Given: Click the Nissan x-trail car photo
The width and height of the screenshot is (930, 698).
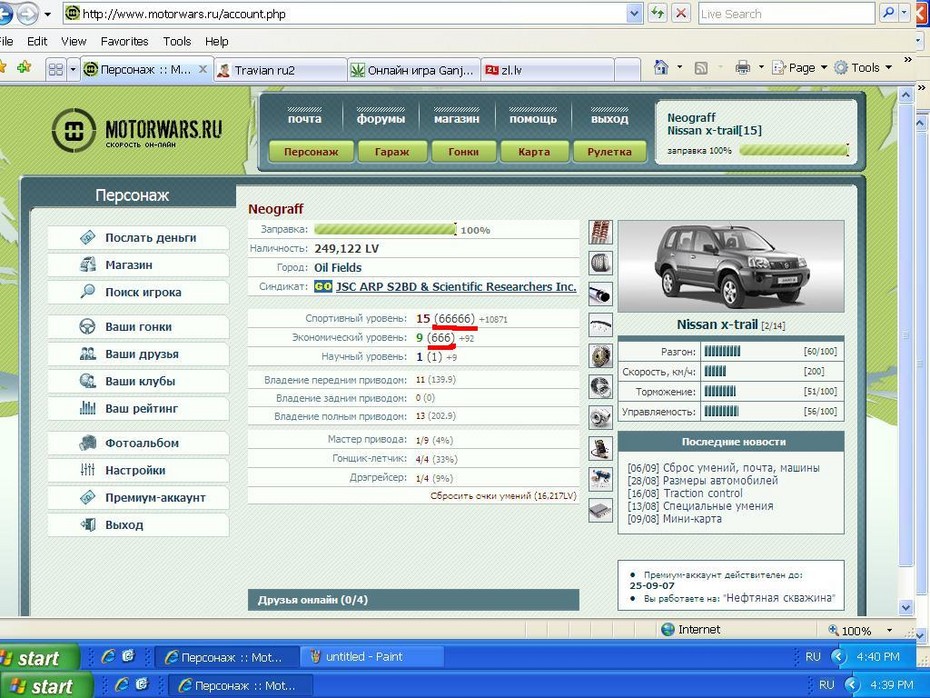Looking at the screenshot, I should 731,267.
